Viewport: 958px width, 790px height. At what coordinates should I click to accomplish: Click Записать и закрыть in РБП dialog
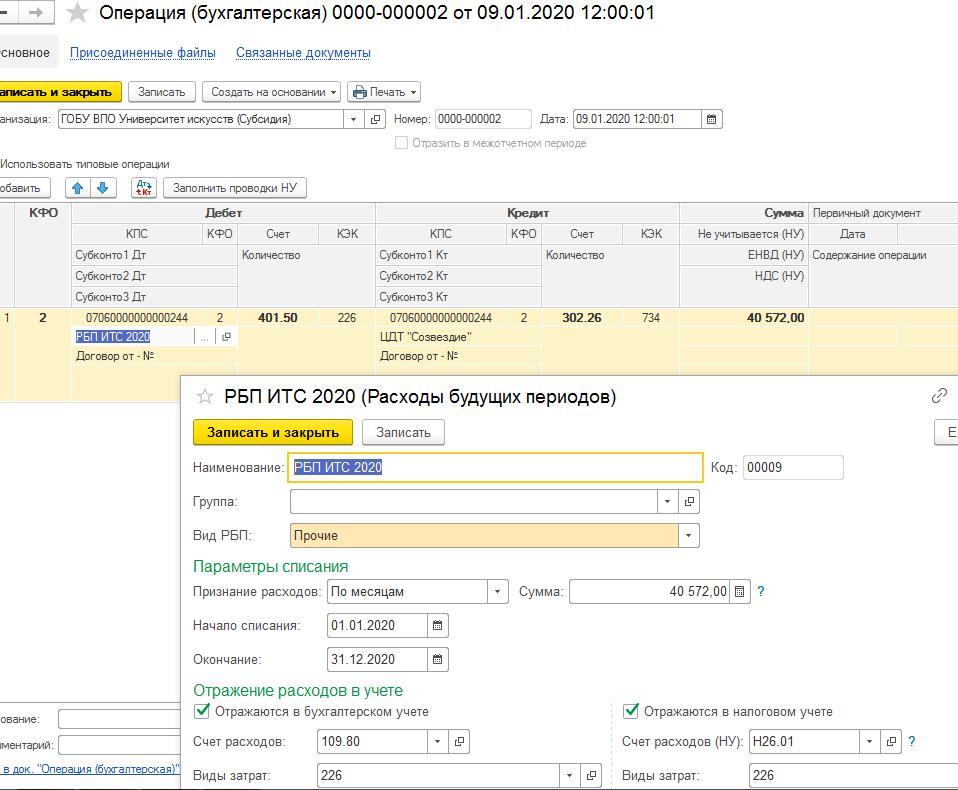(x=272, y=432)
